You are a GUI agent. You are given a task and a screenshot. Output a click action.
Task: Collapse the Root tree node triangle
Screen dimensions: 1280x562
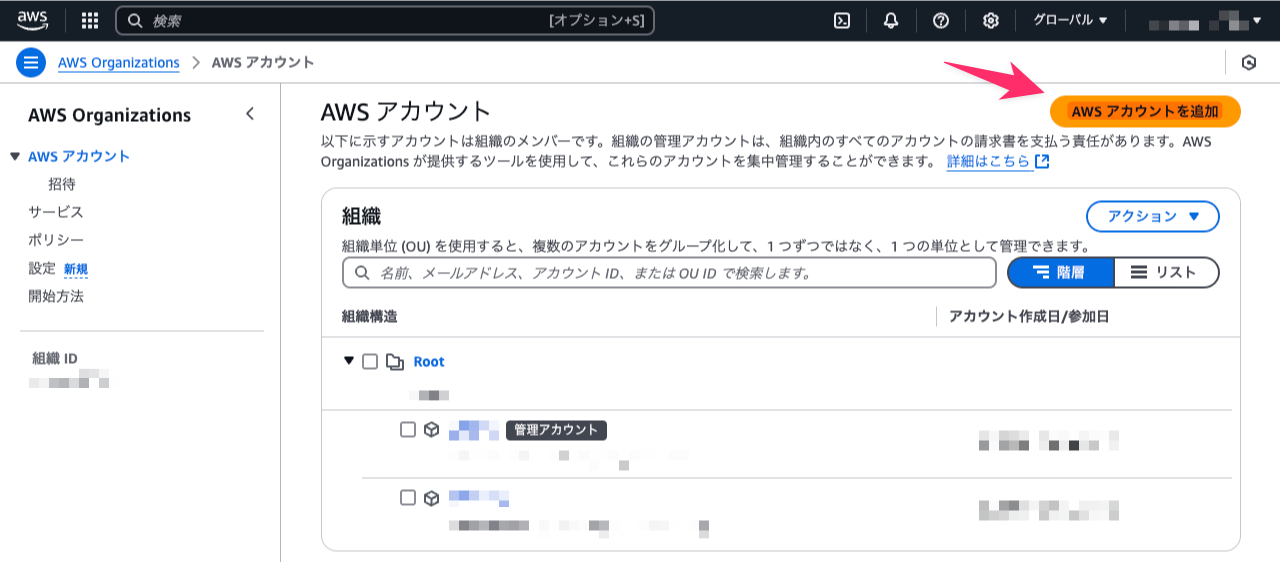(x=349, y=361)
